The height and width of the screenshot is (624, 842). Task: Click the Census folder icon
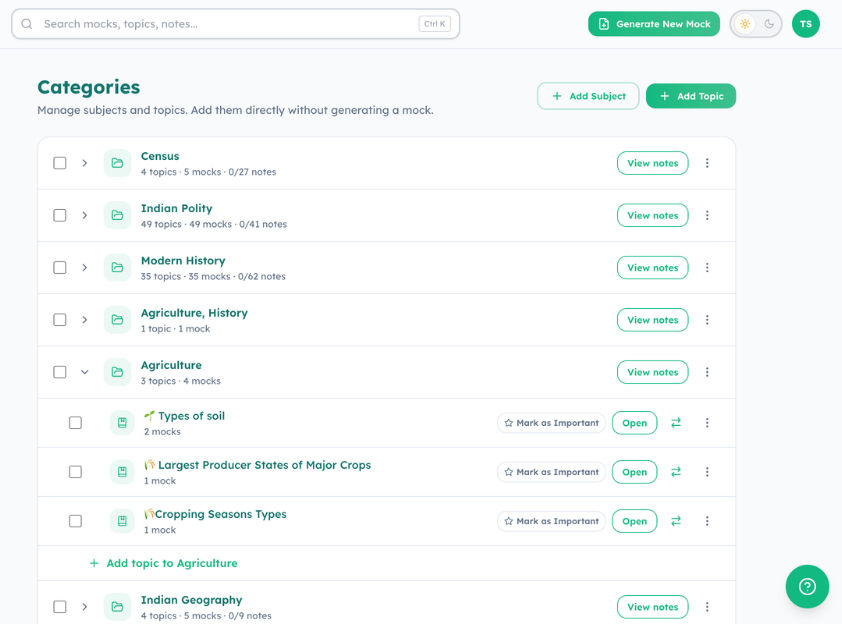pyautogui.click(x=117, y=163)
